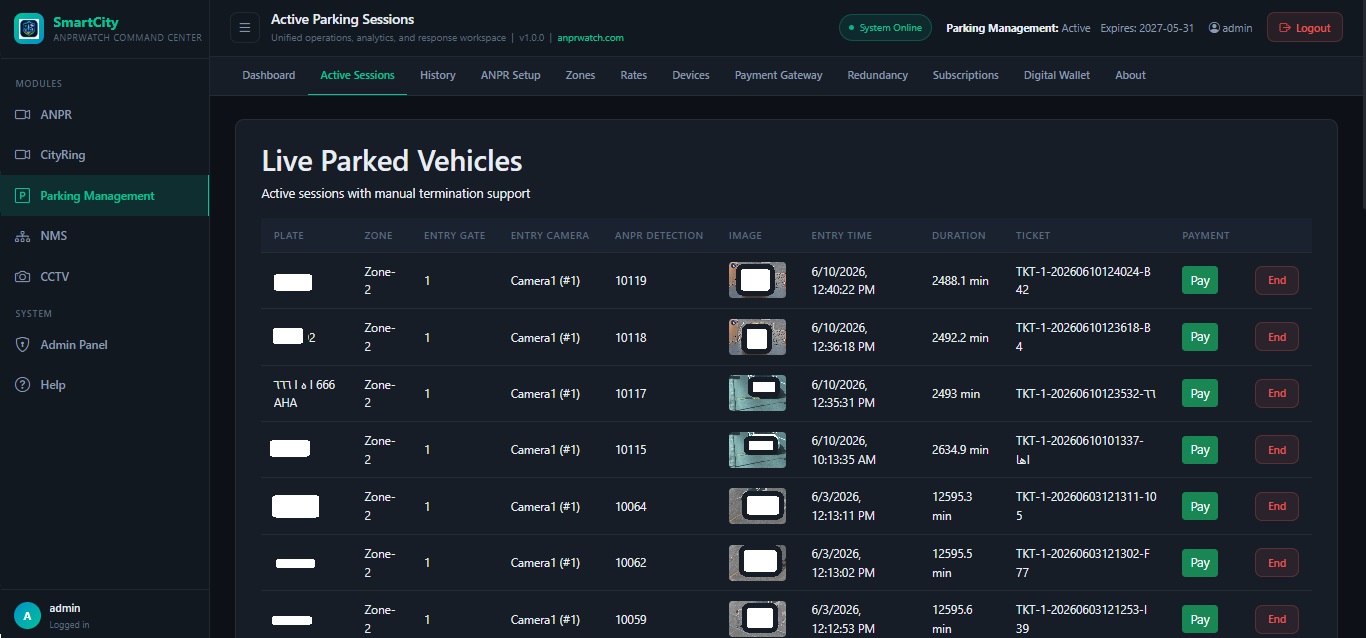Click the DURATION column header
The width and height of the screenshot is (1366, 638).
tap(958, 236)
